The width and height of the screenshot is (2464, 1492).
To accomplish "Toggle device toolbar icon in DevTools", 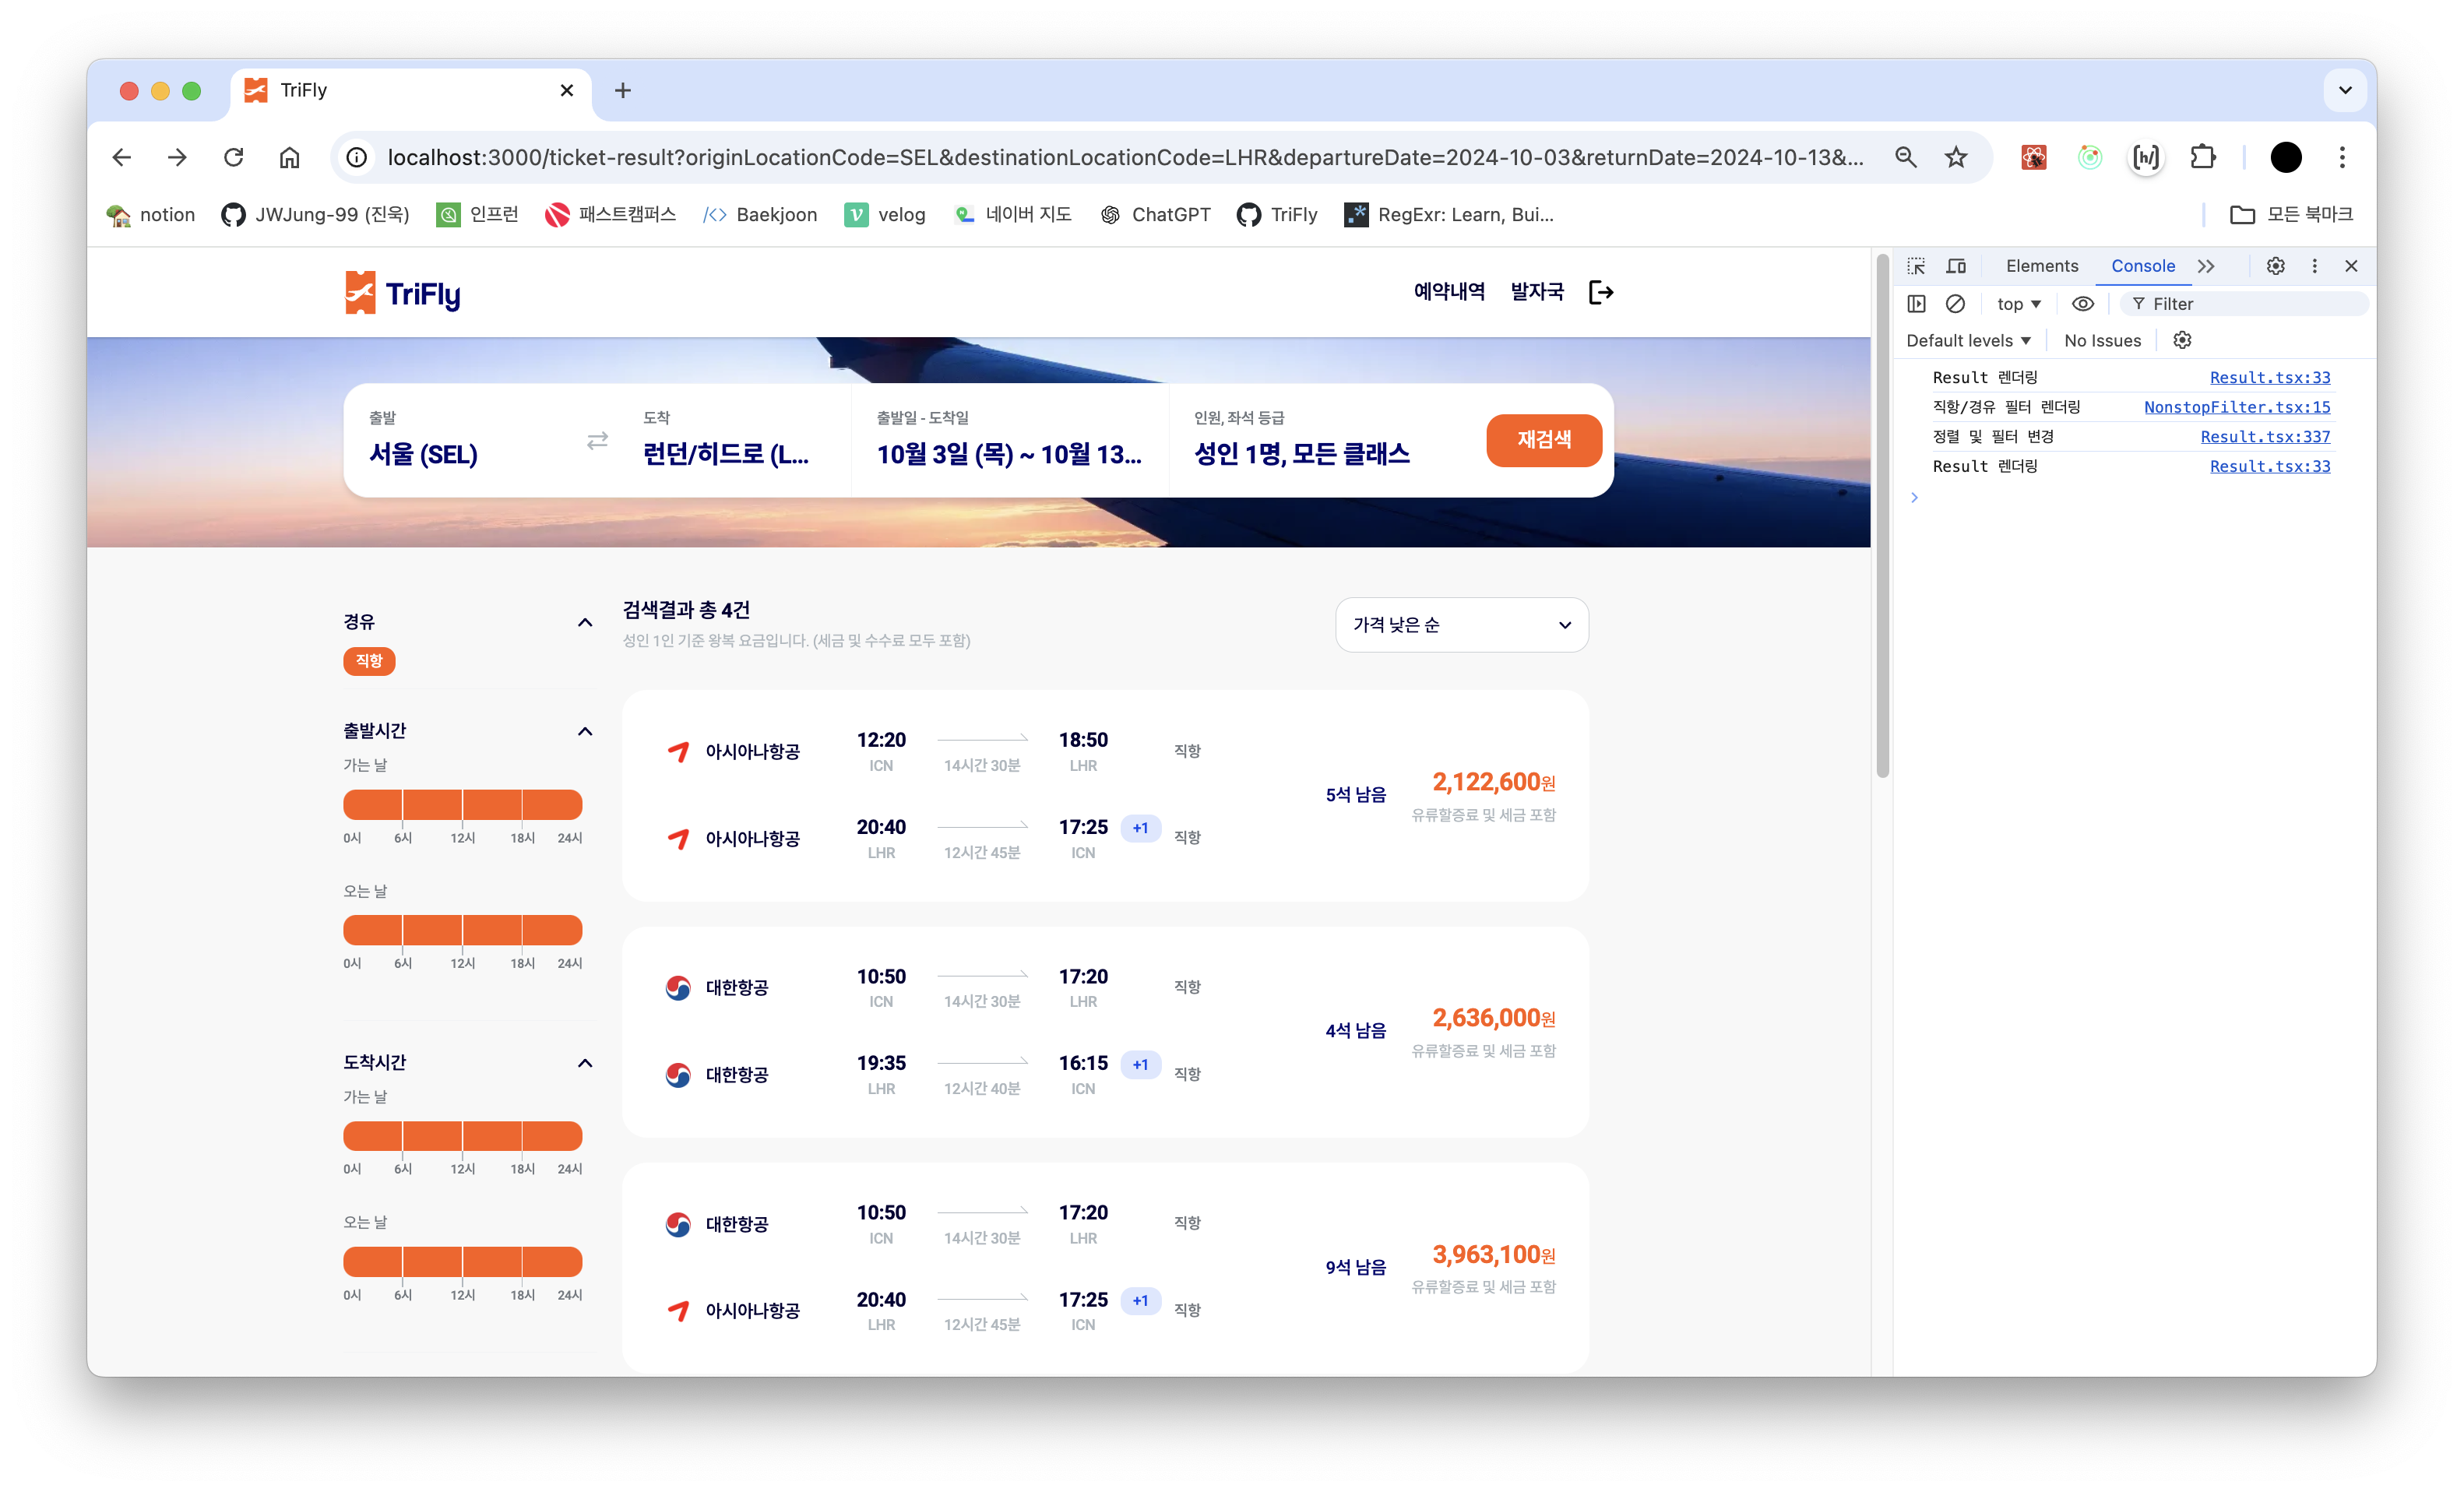I will 1956,266.
